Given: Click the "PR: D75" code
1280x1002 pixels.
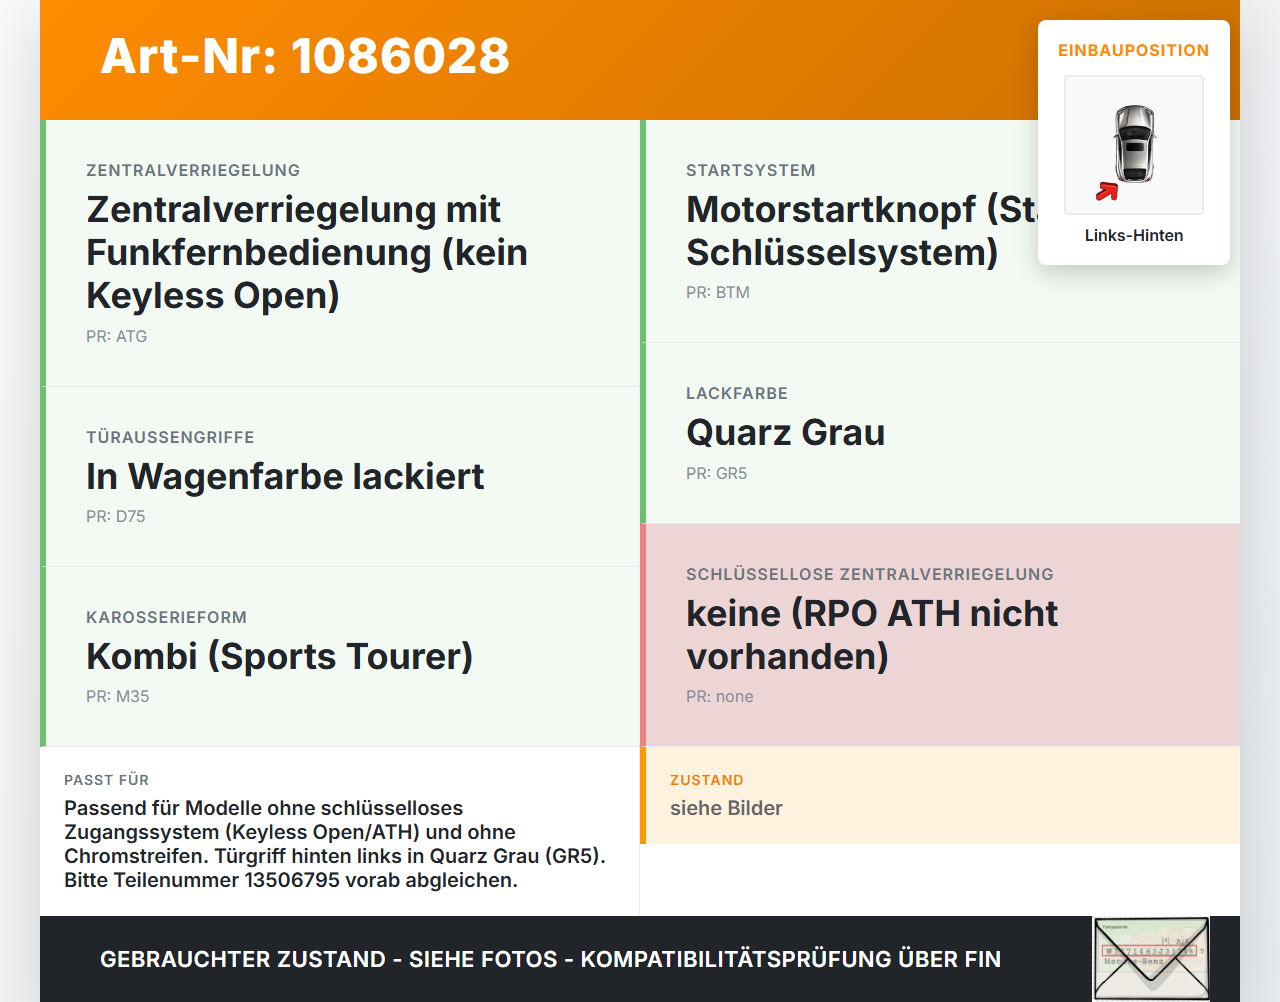Looking at the screenshot, I should pyautogui.click(x=116, y=516).
